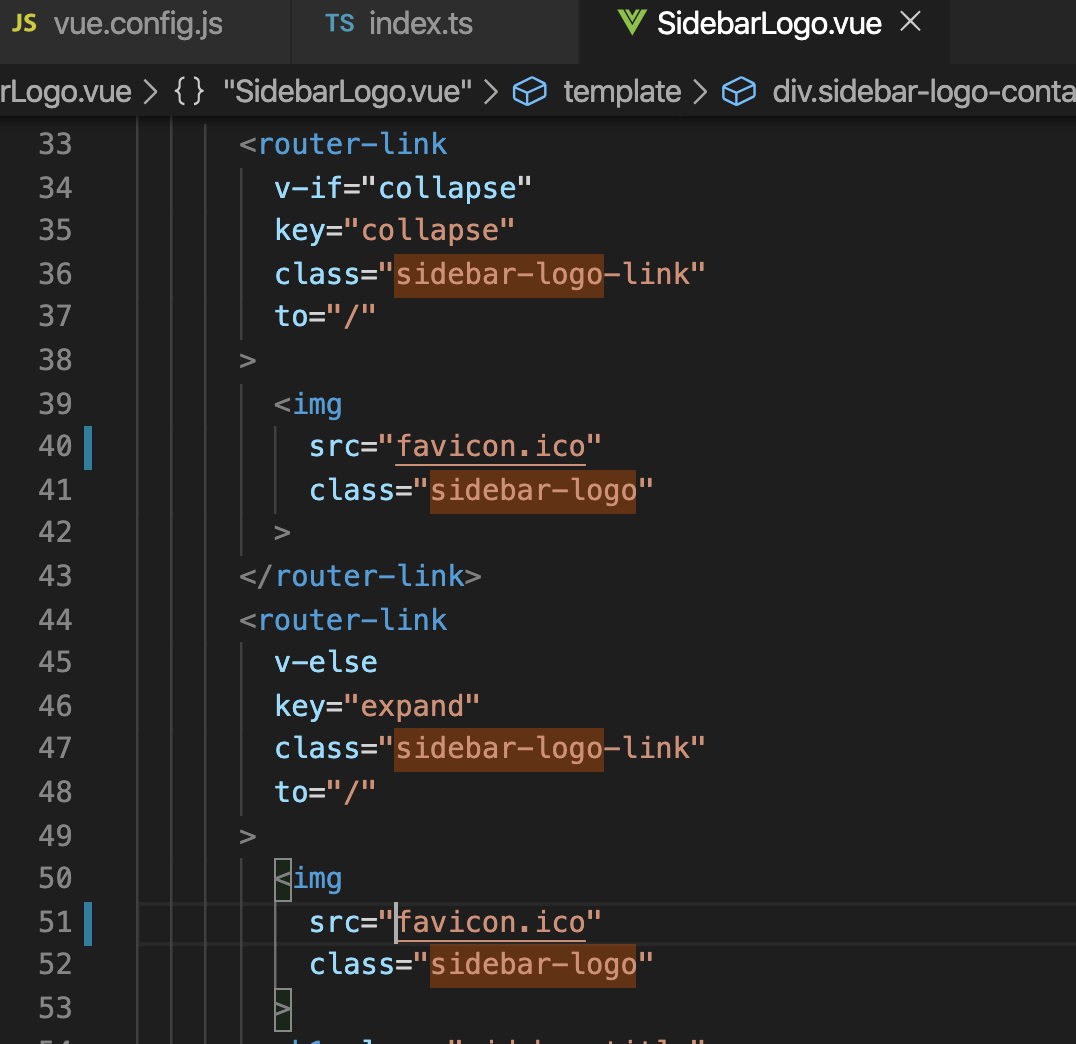Click the highlighted closing bracket on line 53
This screenshot has width=1076, height=1044.
(283, 1009)
